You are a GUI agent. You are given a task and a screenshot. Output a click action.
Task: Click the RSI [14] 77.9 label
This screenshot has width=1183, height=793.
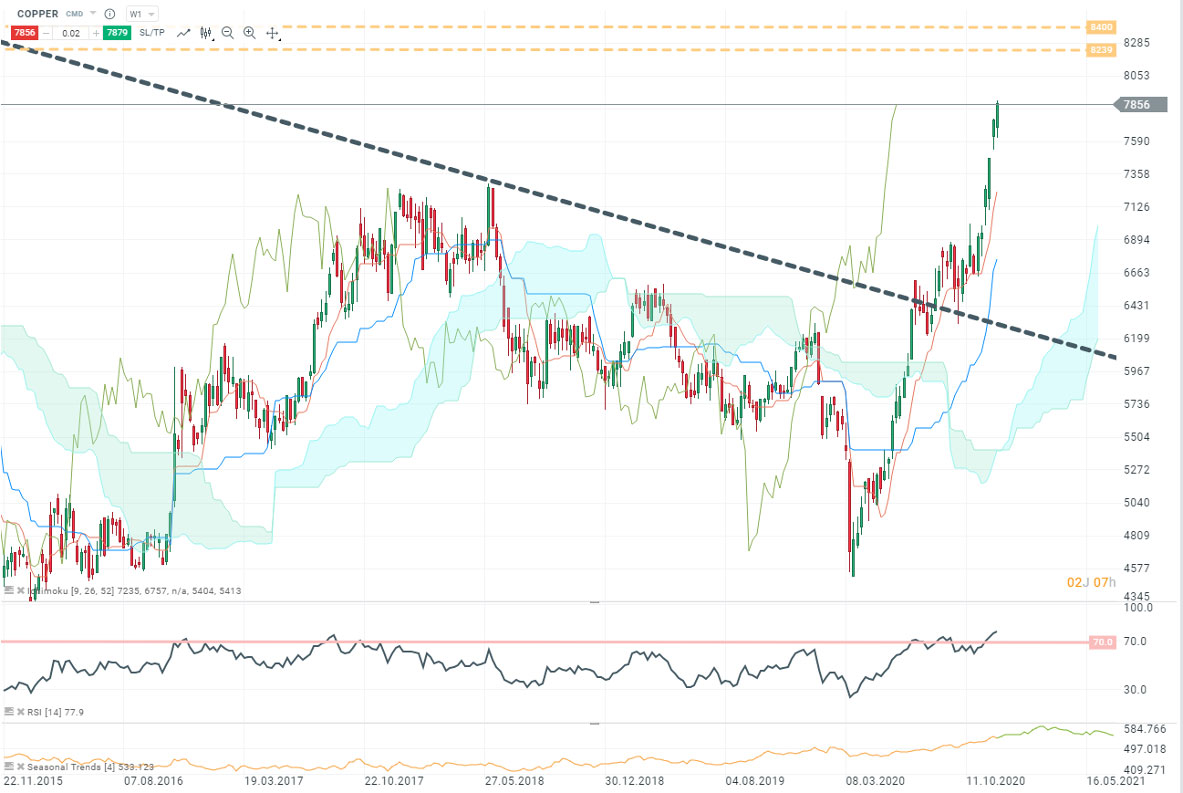tap(56, 712)
